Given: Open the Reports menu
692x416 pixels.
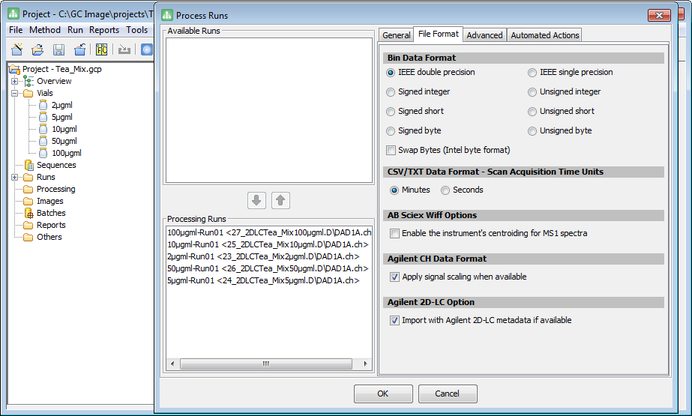Looking at the screenshot, I should [x=104, y=30].
